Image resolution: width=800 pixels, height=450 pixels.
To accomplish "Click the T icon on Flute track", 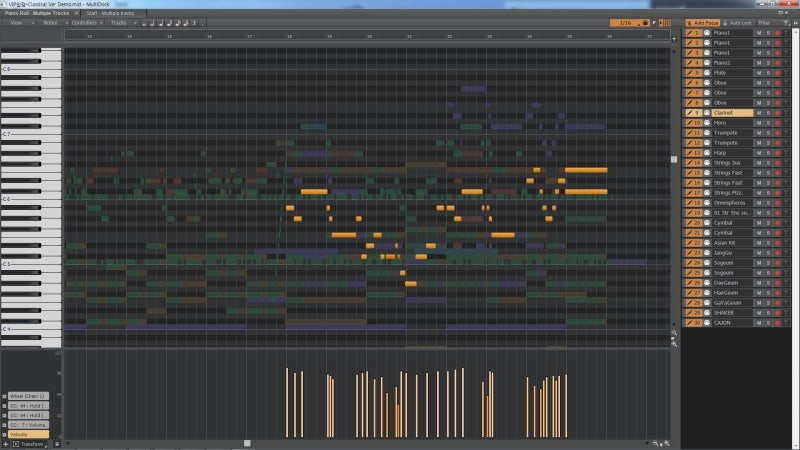I will coord(786,73).
